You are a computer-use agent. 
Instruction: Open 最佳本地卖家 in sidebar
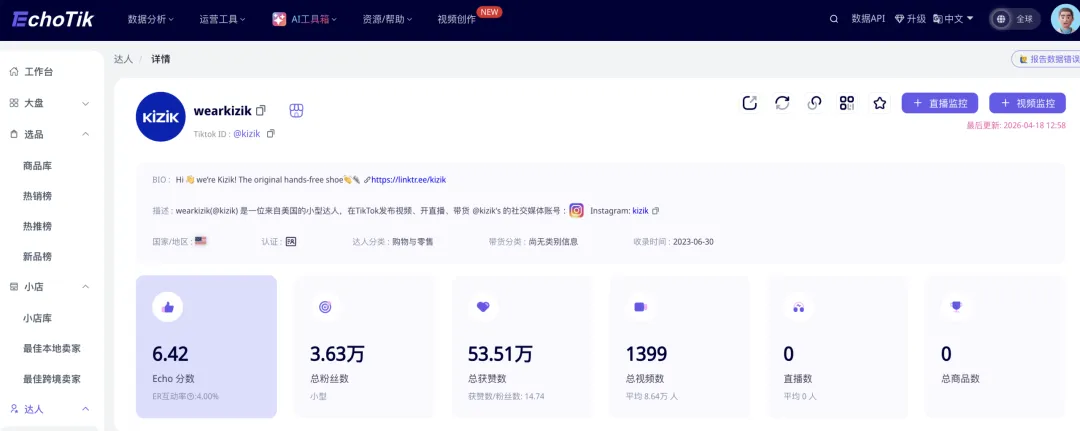(x=52, y=348)
